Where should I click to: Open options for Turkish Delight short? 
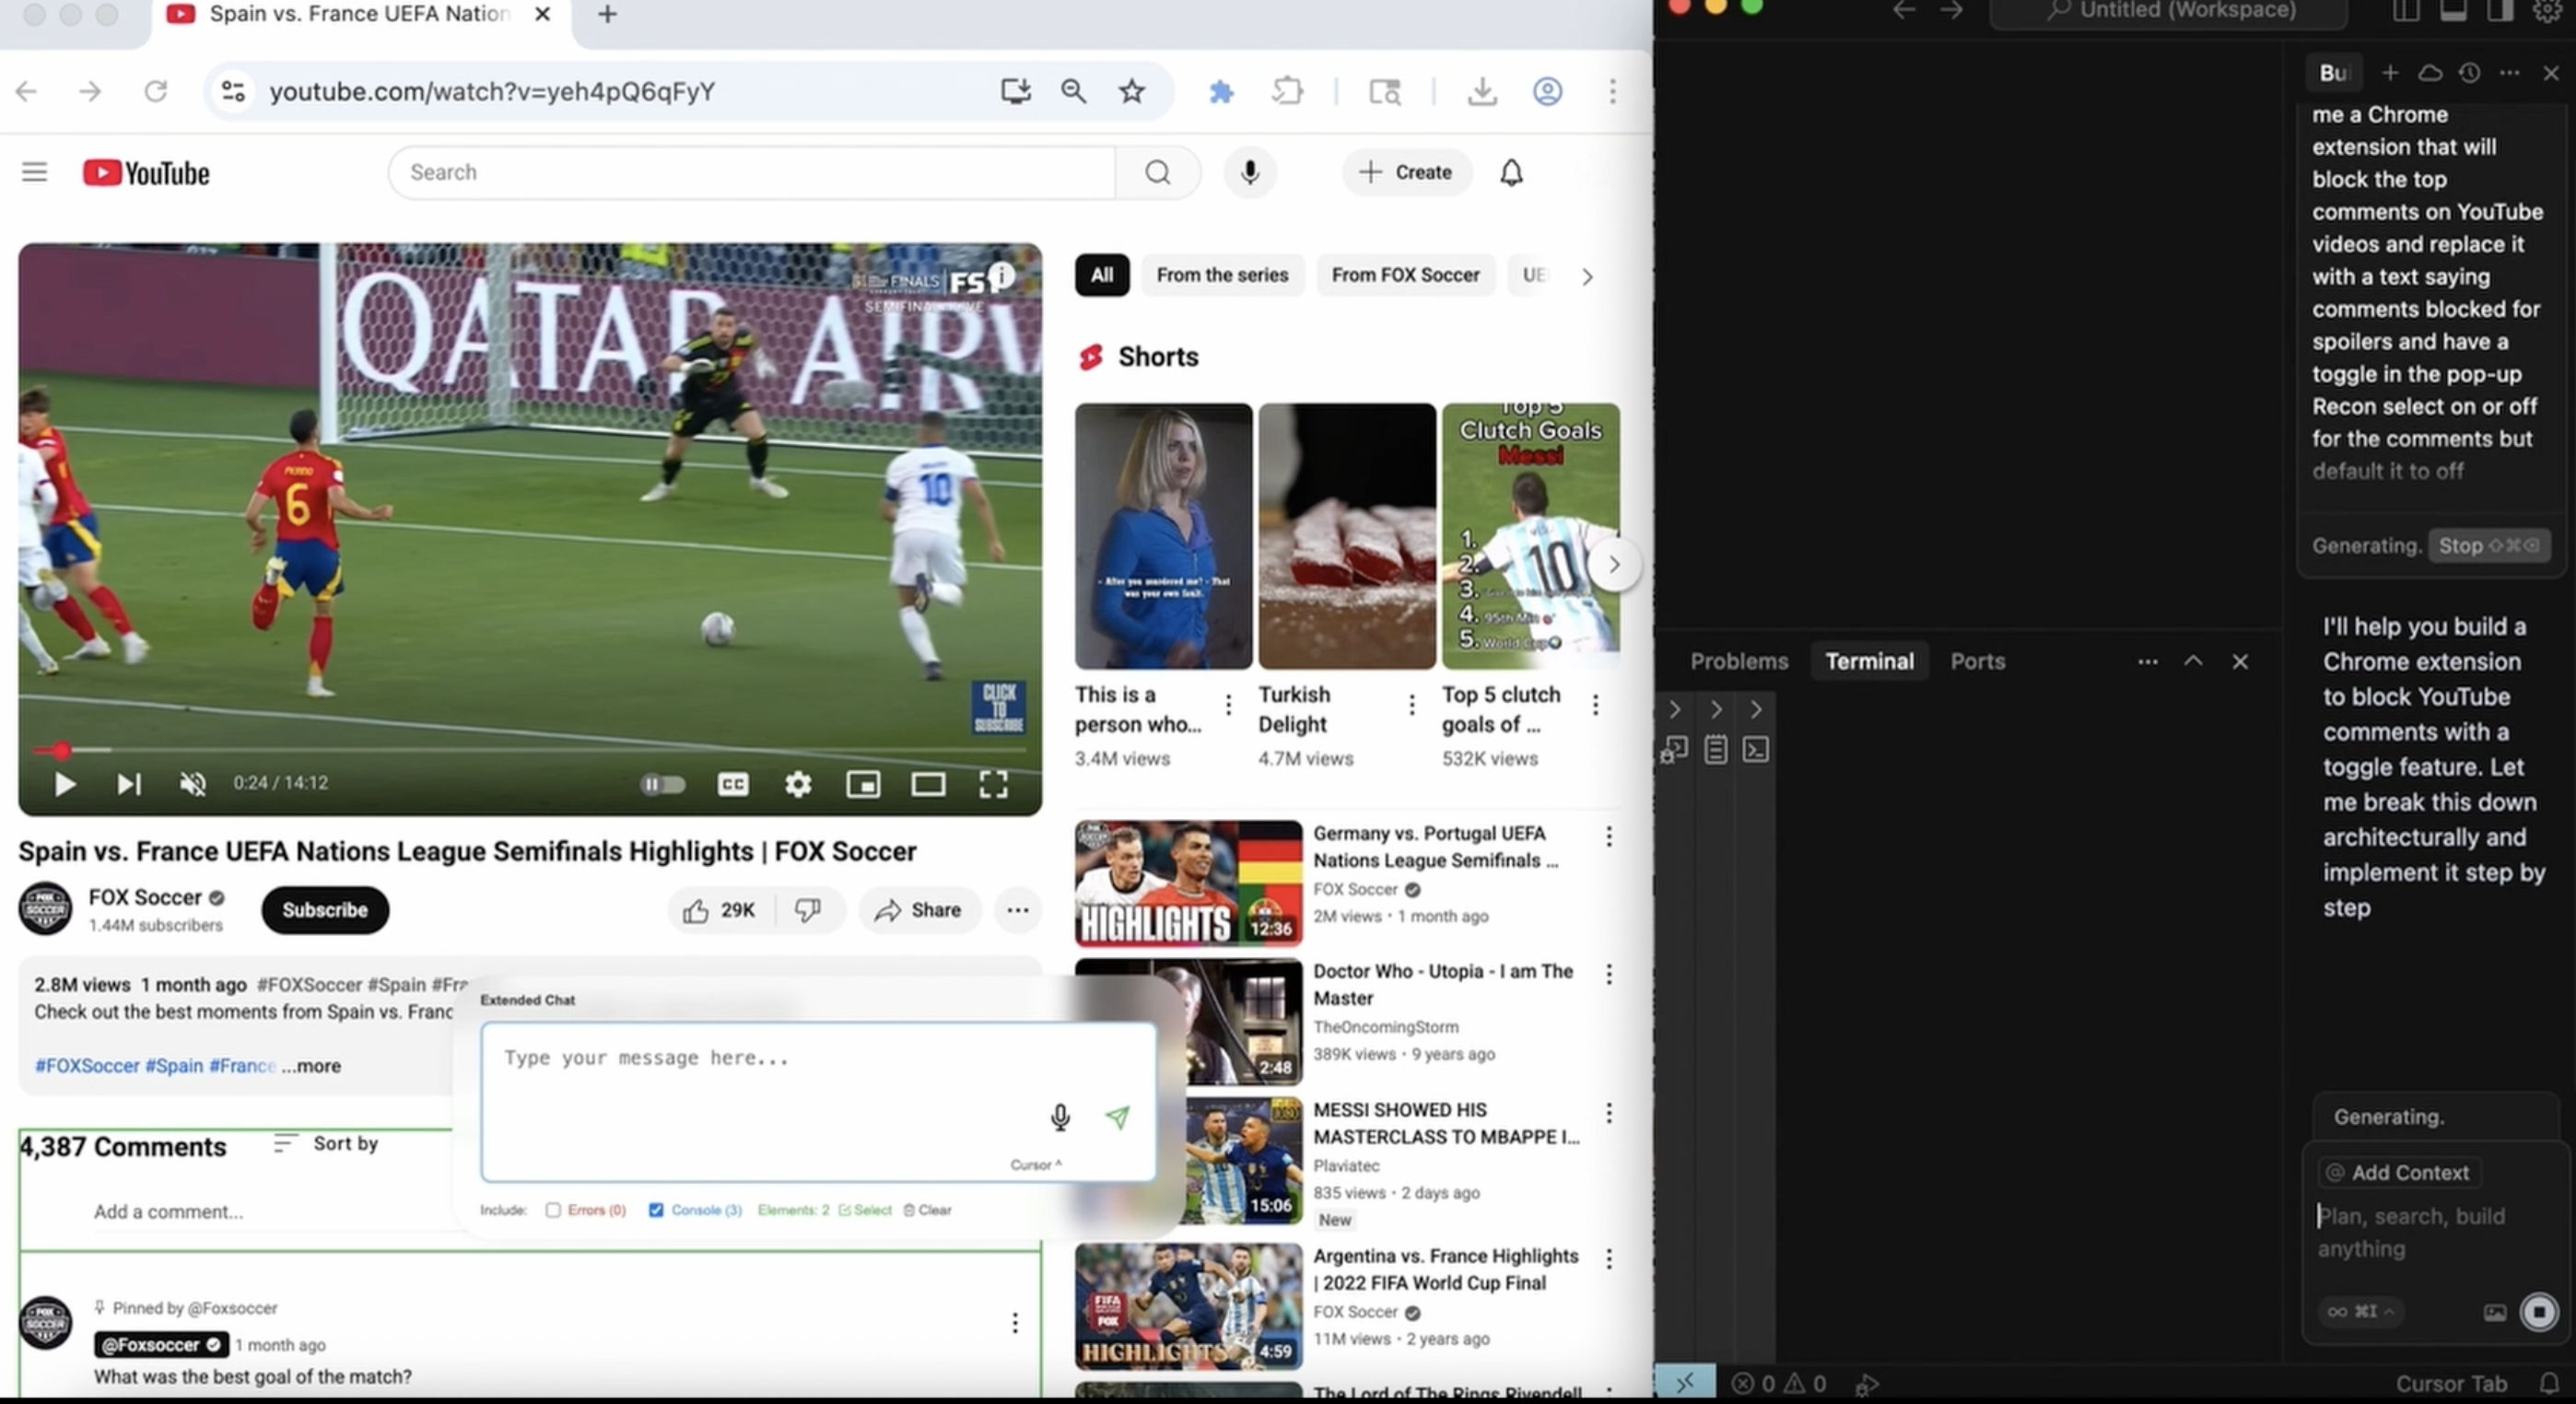[1412, 705]
